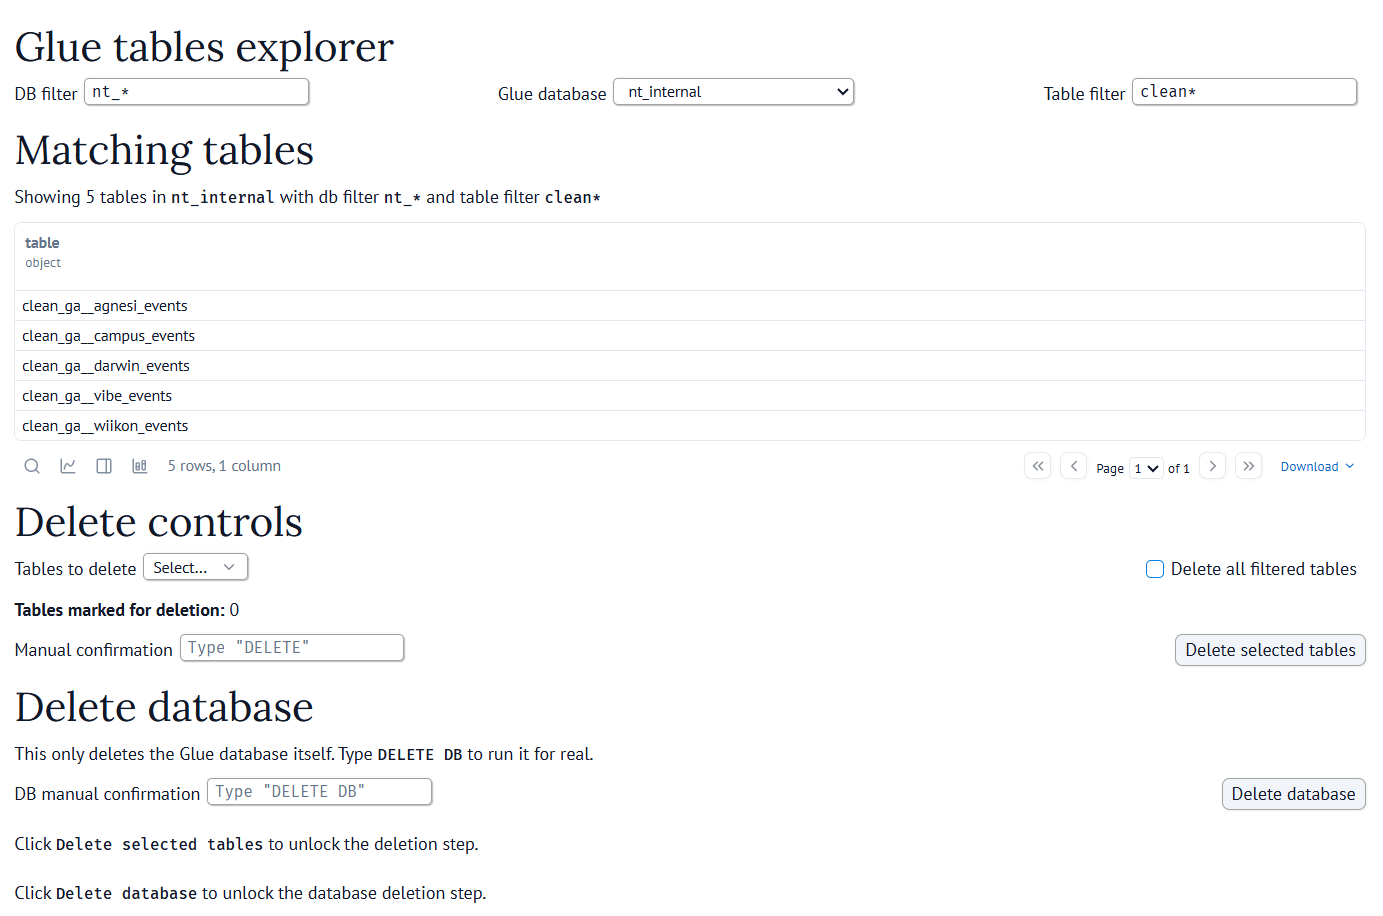Screen dimensions: 1383x916
Task: Click the Delete selected tables button
Action: [1270, 650]
